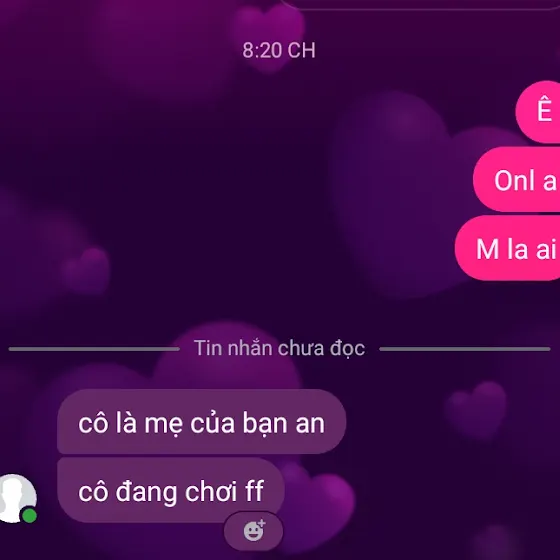The height and width of the screenshot is (560, 560).
Task: Select the "Ê" sent message bubble
Action: click(x=538, y=112)
